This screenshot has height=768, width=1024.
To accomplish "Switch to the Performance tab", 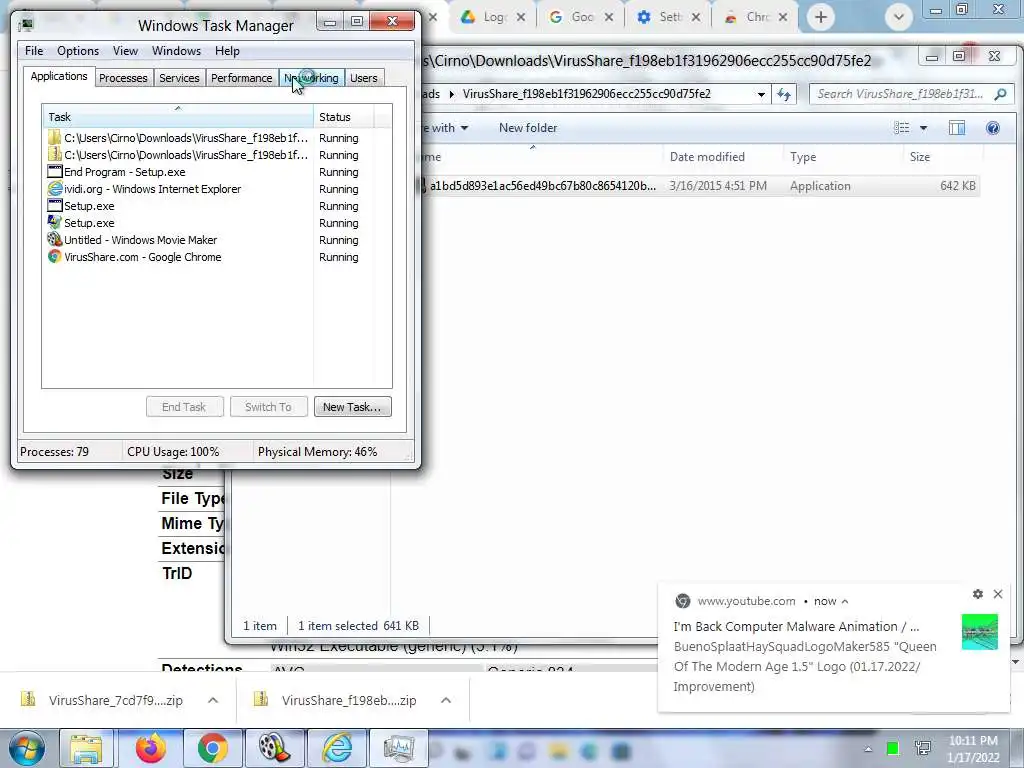I will (x=242, y=78).
